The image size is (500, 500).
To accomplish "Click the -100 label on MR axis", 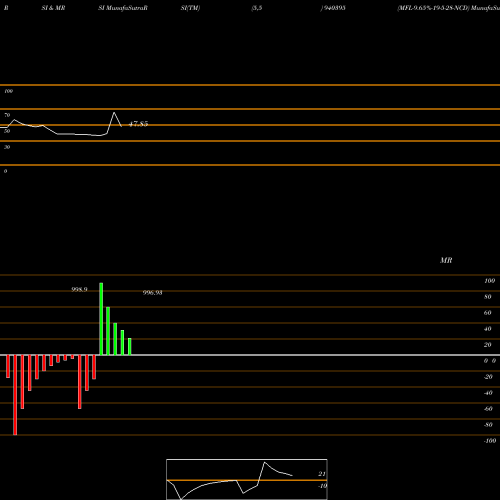I will tap(490, 441).
